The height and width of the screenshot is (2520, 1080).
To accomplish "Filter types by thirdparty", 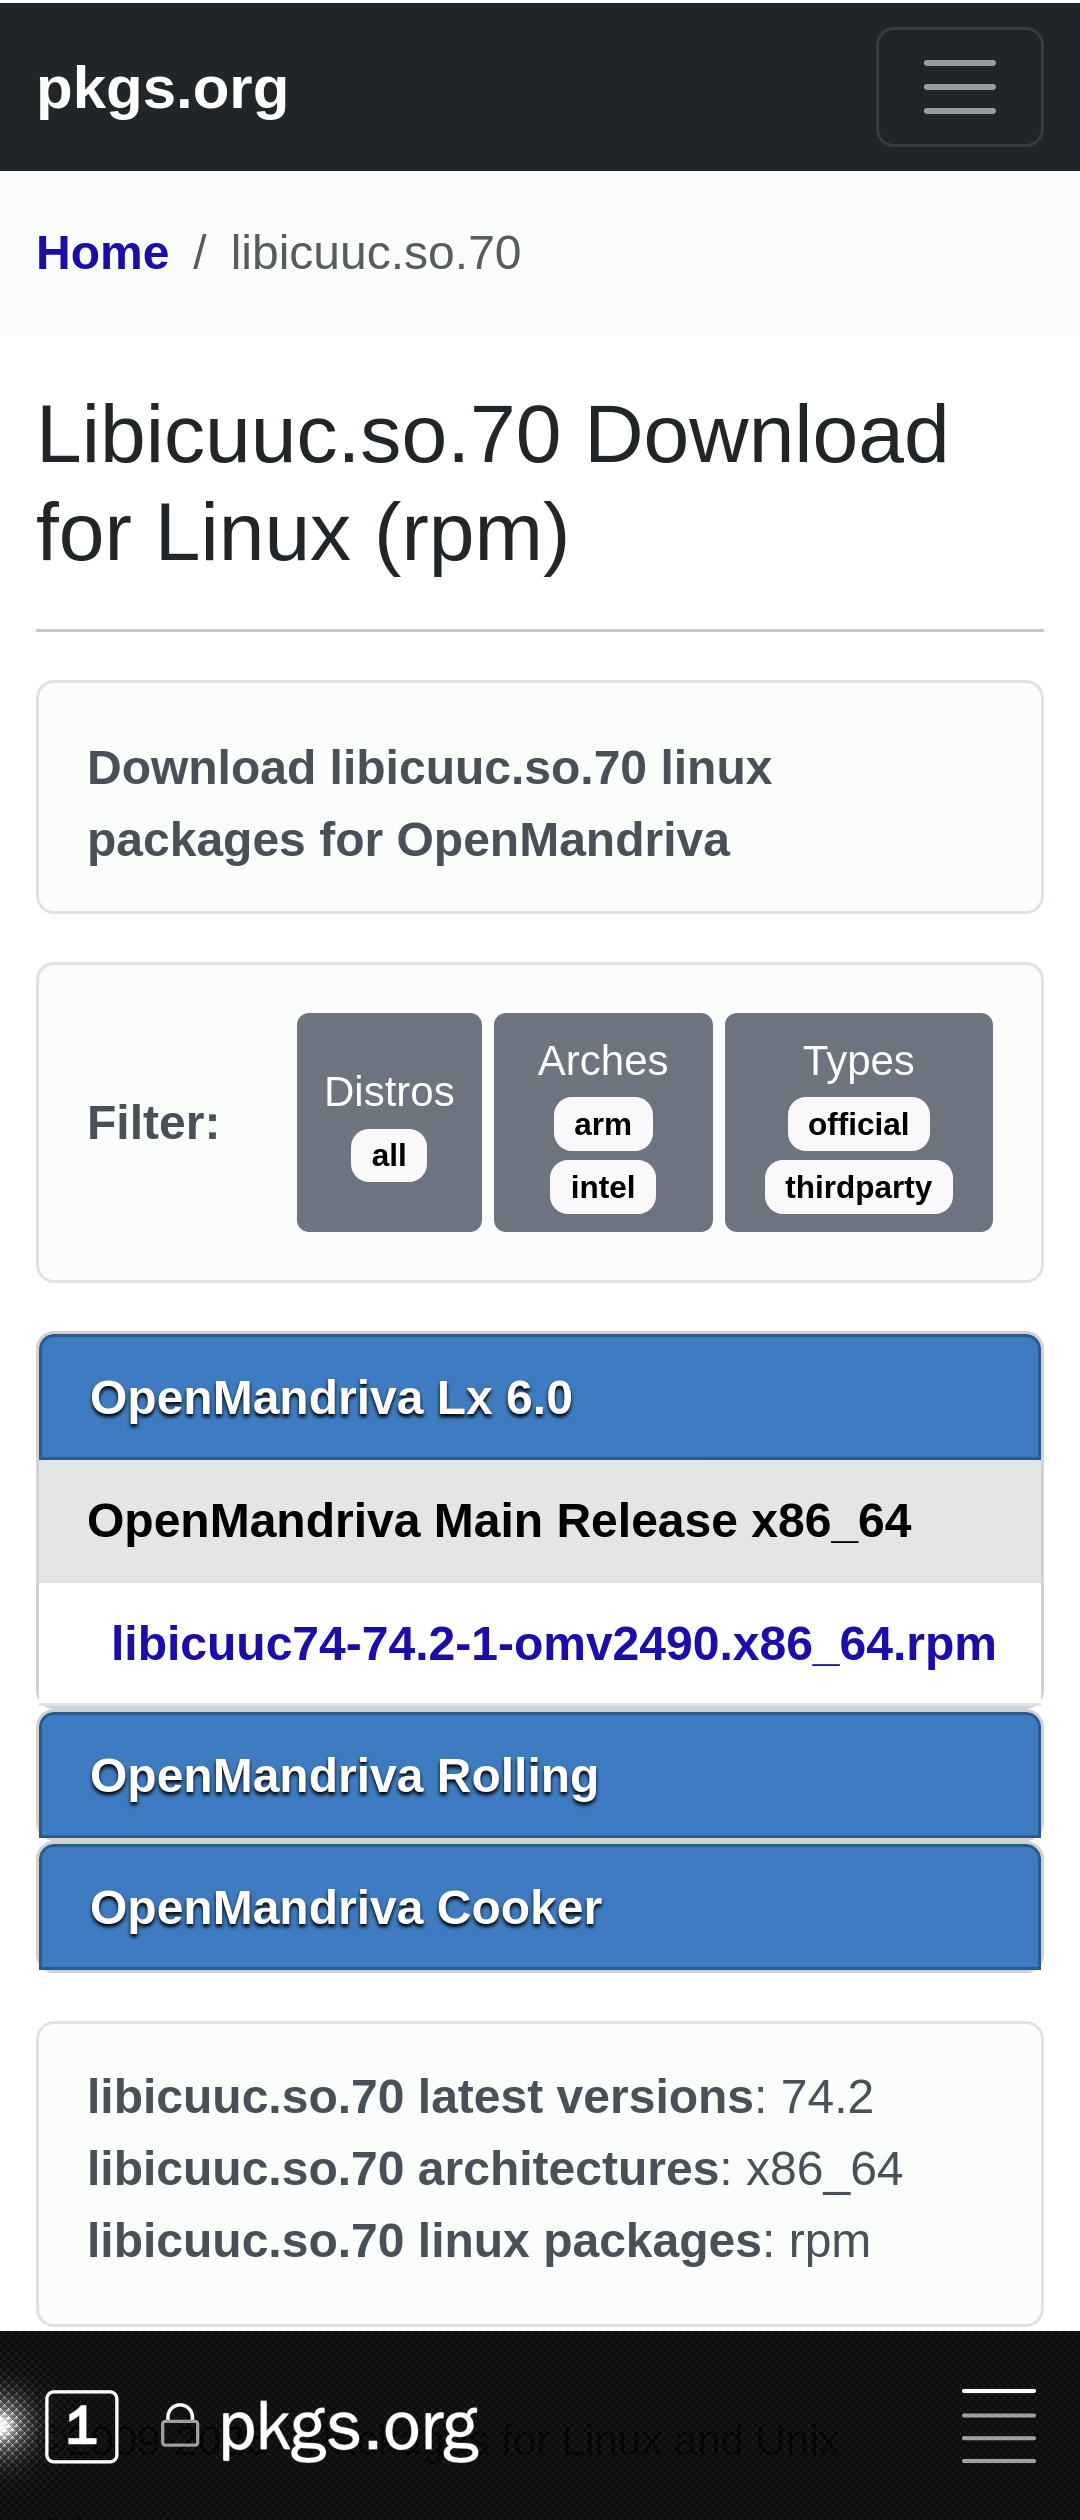I will click(x=859, y=1187).
